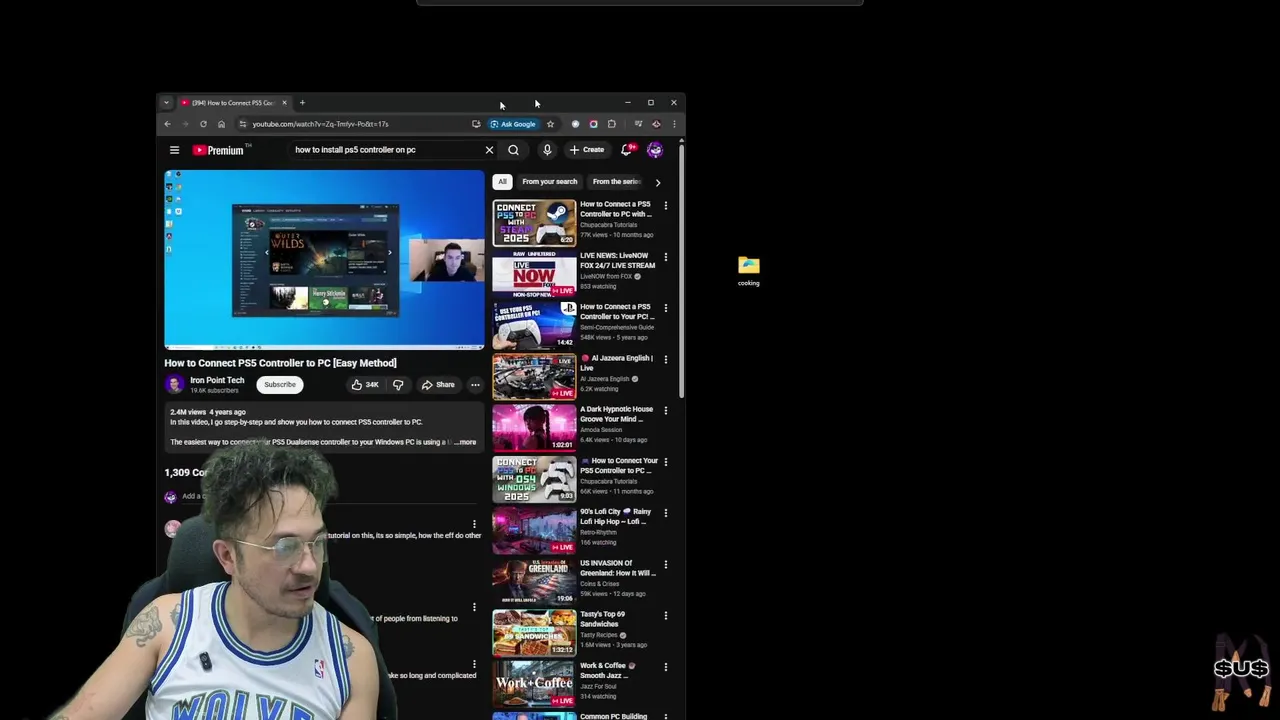This screenshot has height=720, width=1280.
Task: Select the From the series chip
Action: [616, 182]
